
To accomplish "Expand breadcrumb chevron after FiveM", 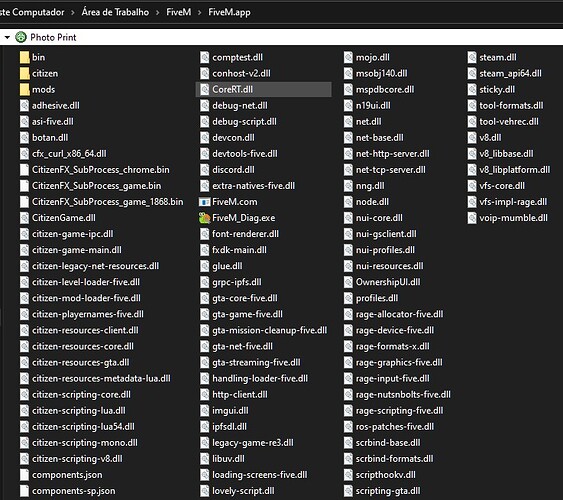I will coord(200,13).
